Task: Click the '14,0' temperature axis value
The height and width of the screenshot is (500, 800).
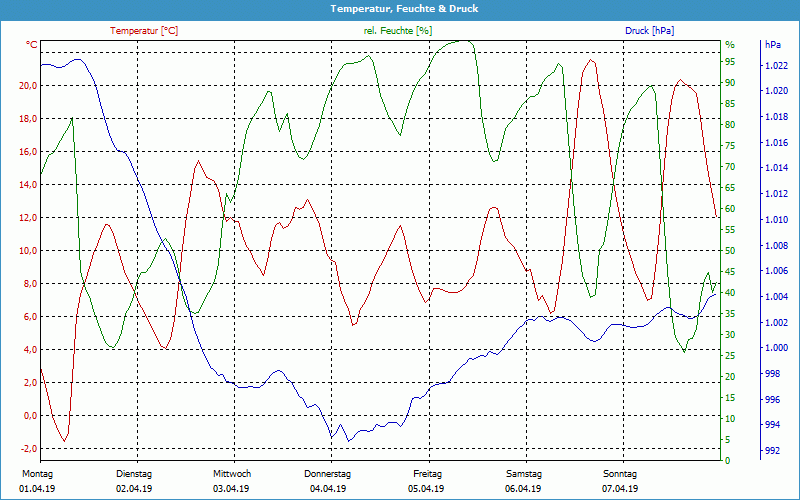Action: (x=28, y=185)
